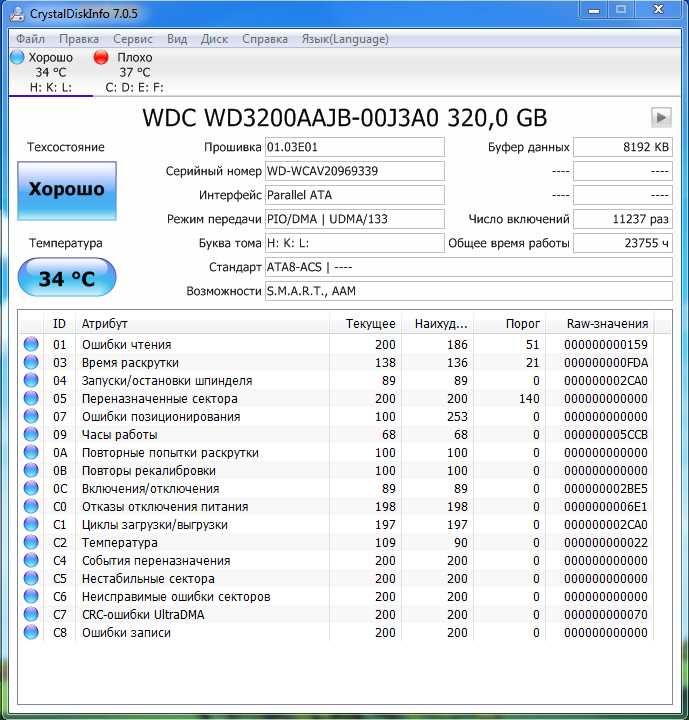Click status icon for Время раскрутки row
The height and width of the screenshot is (720, 689).
point(31,362)
